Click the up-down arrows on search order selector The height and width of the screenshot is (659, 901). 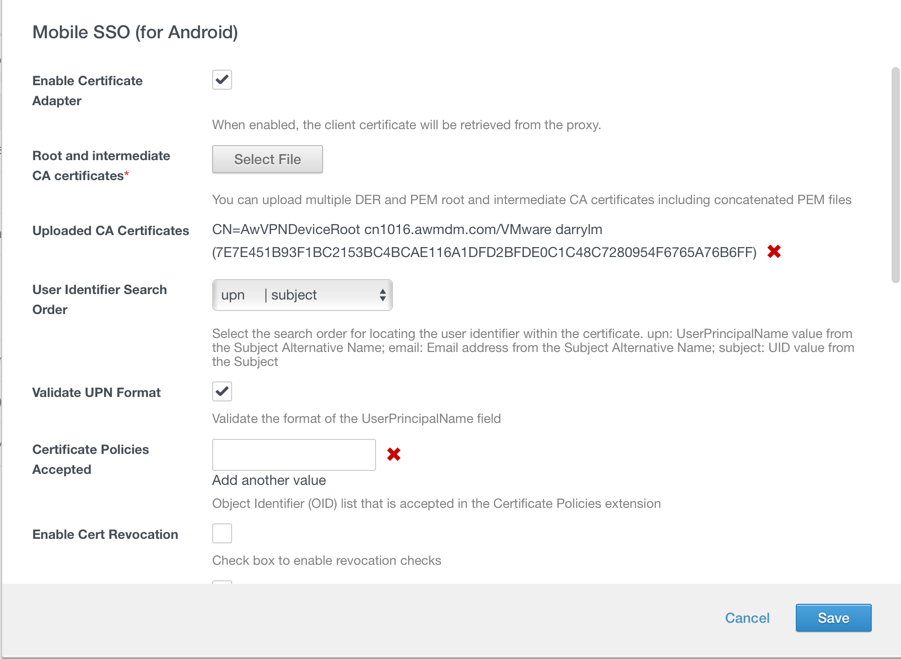pos(382,295)
